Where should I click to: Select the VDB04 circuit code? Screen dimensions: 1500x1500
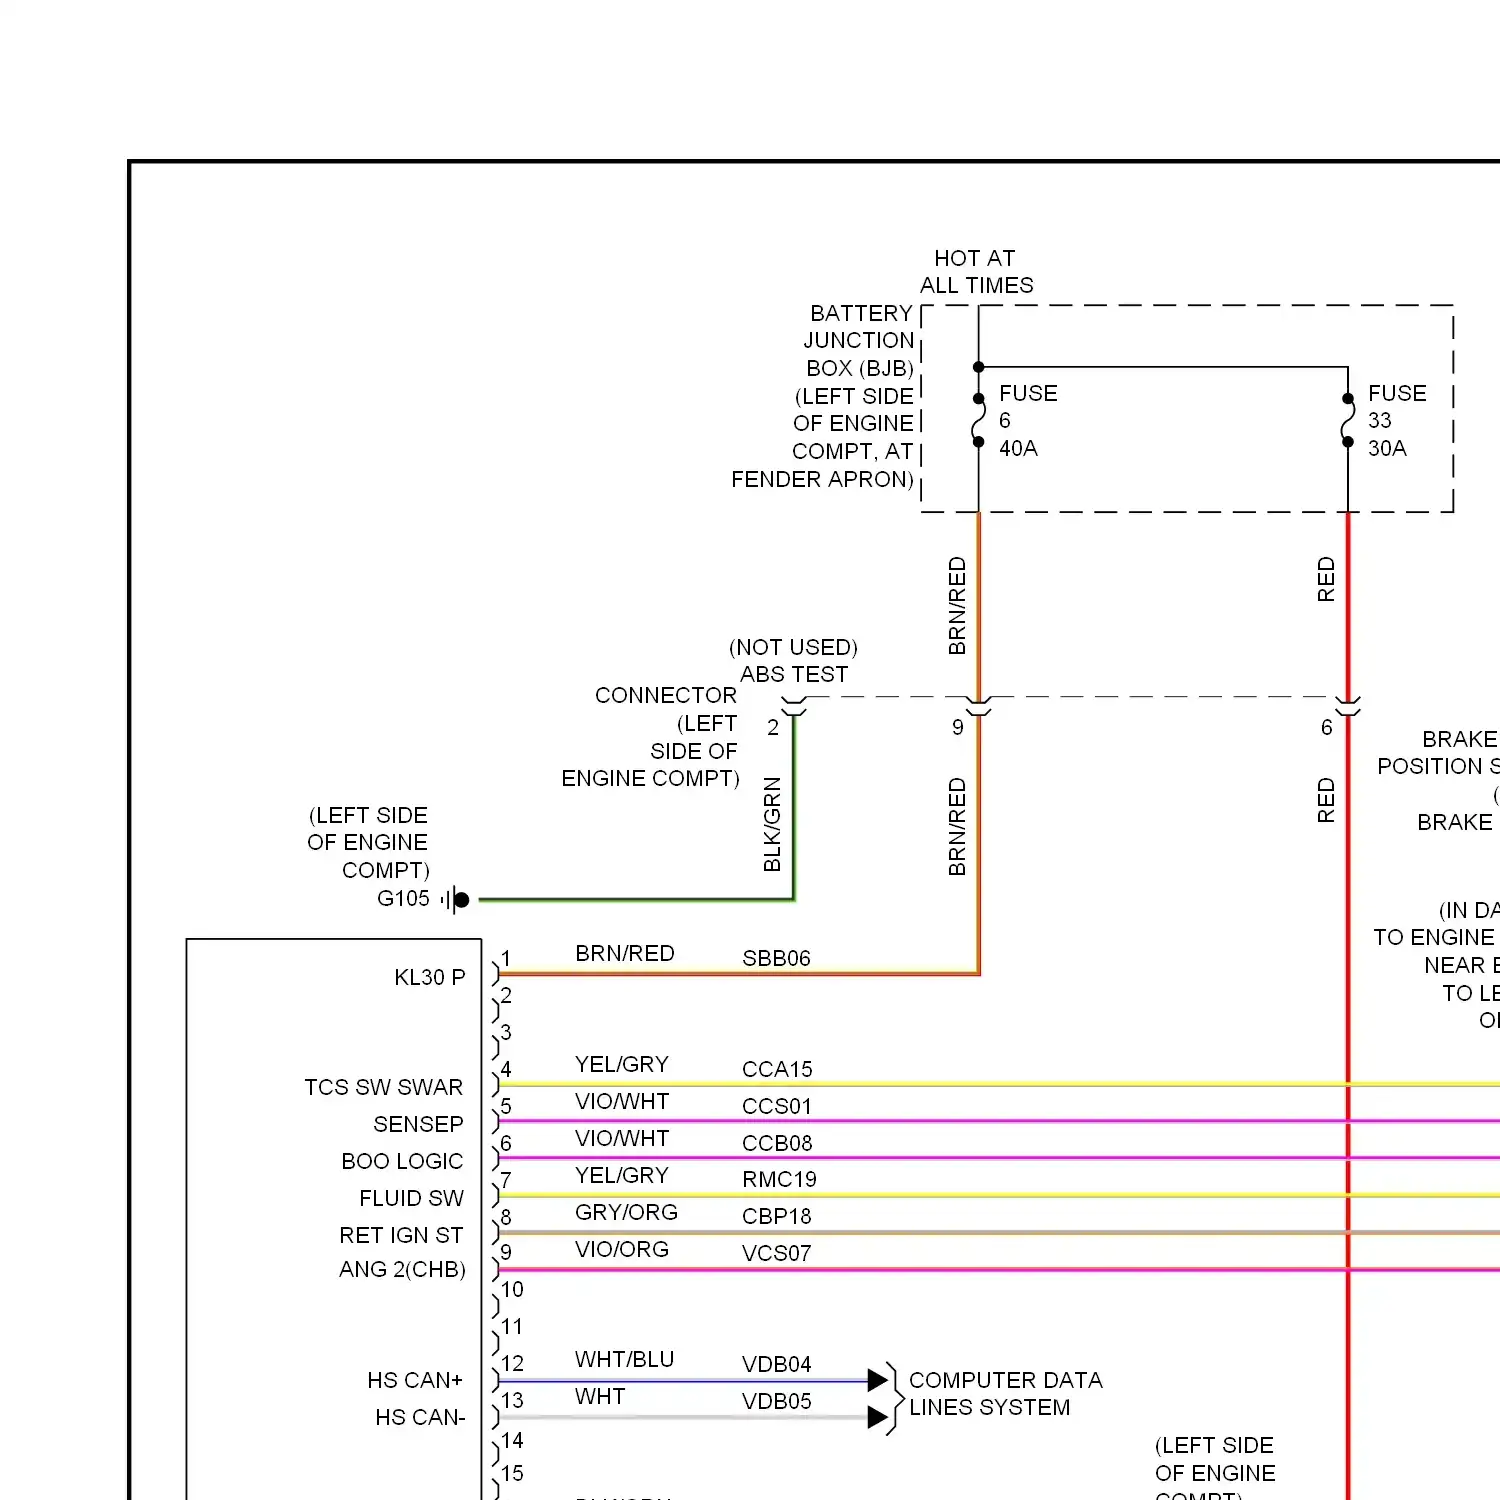coord(777,1365)
